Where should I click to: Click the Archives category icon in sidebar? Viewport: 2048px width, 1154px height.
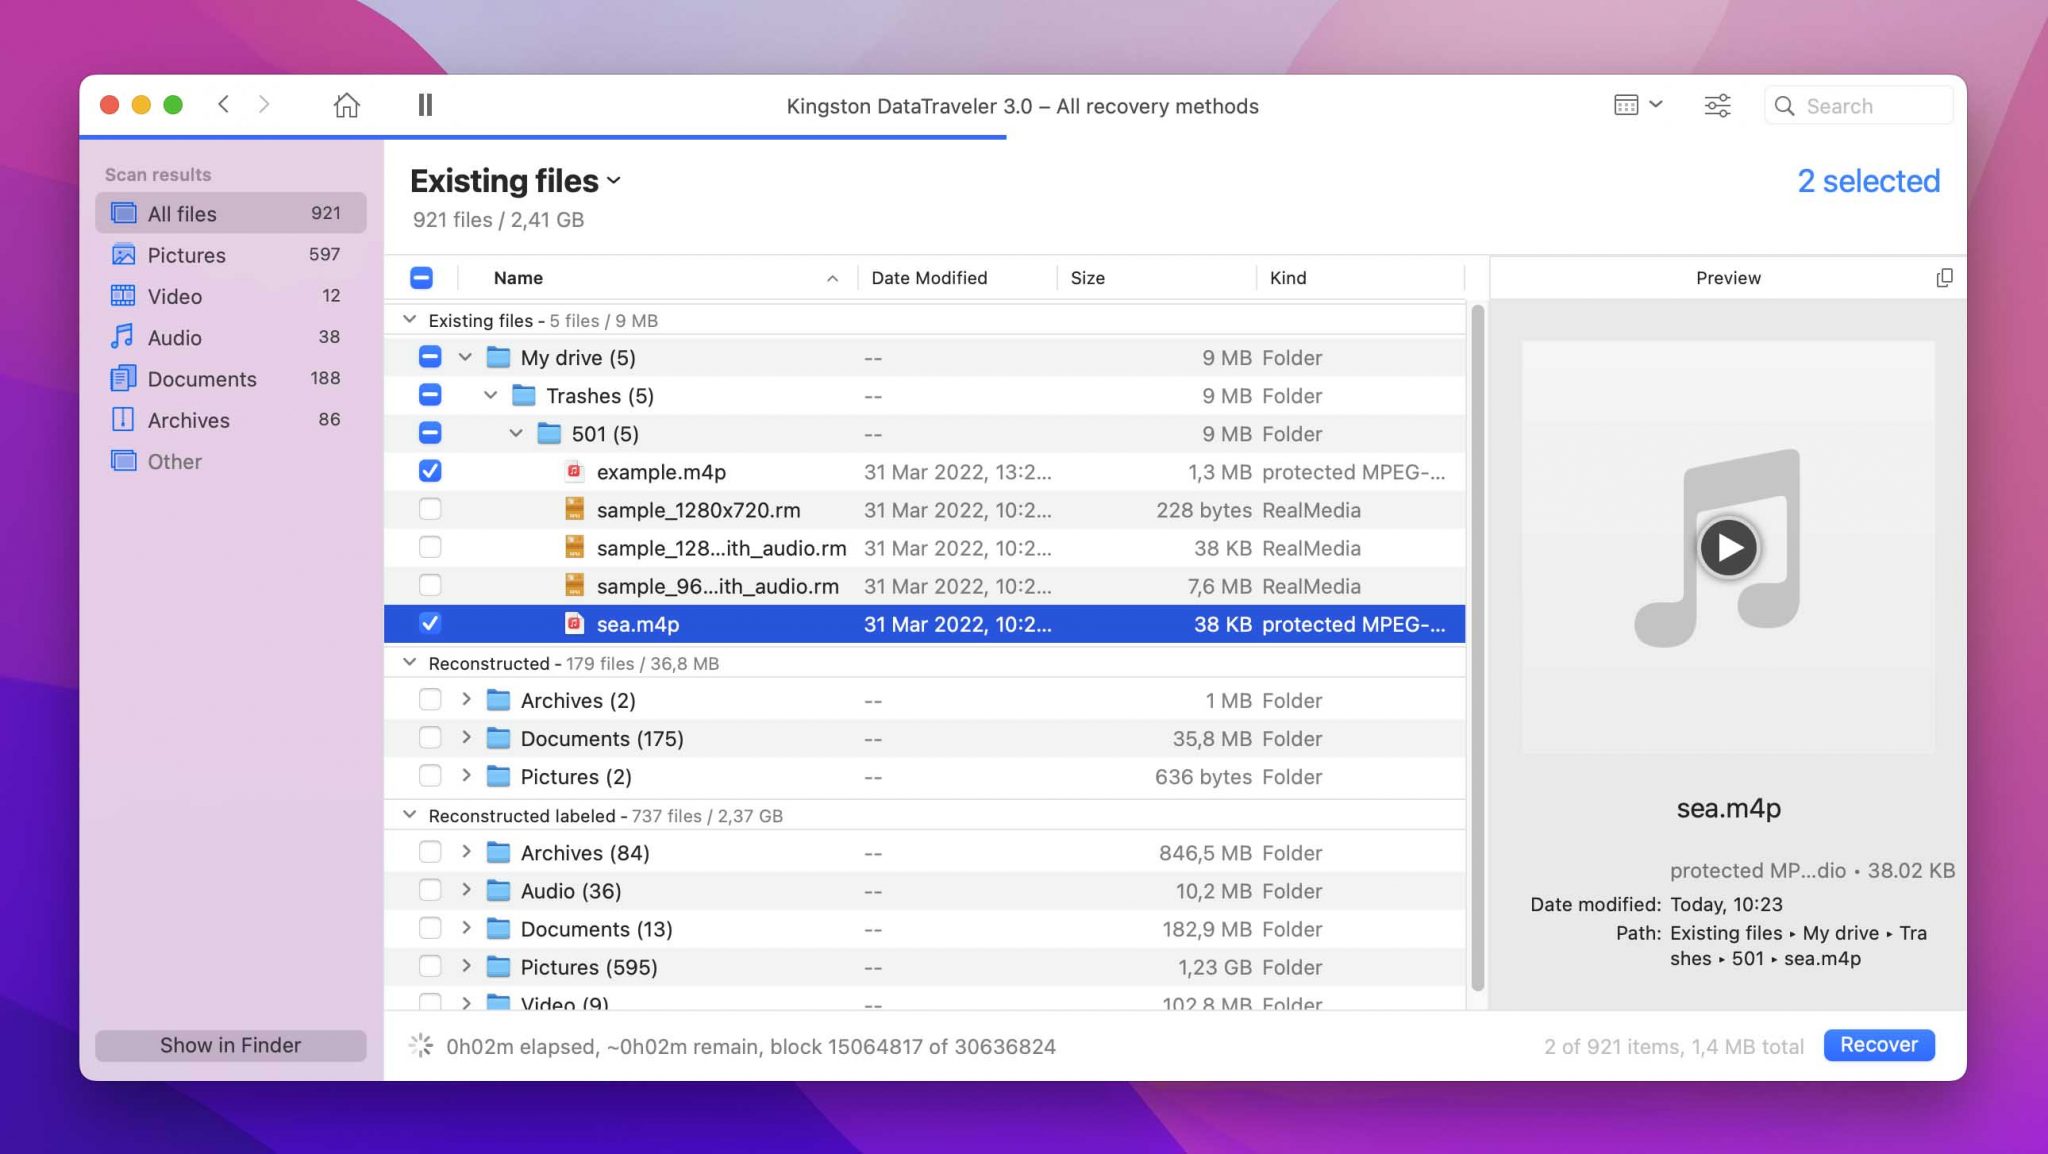point(124,418)
